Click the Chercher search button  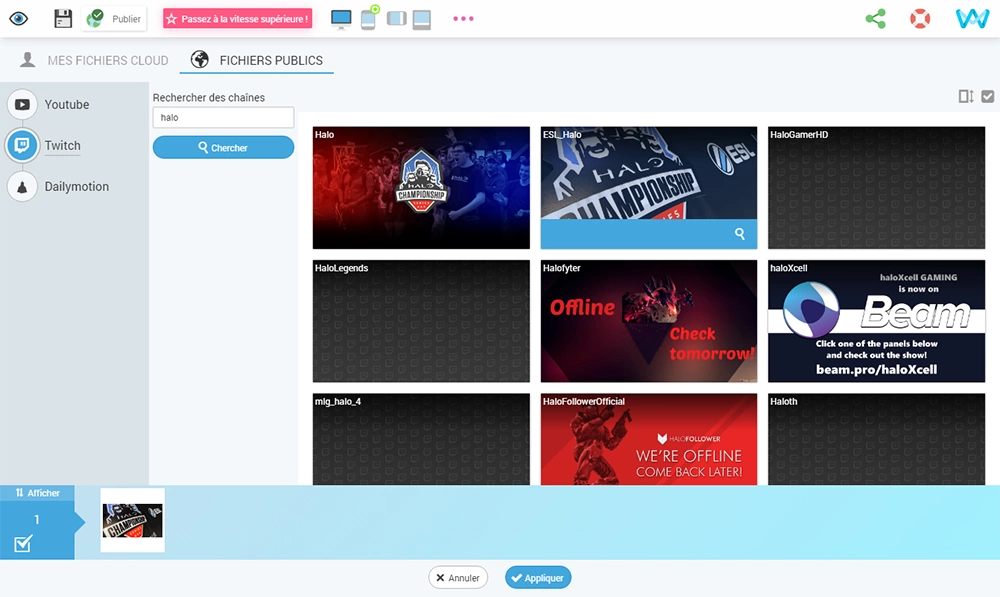(223, 148)
